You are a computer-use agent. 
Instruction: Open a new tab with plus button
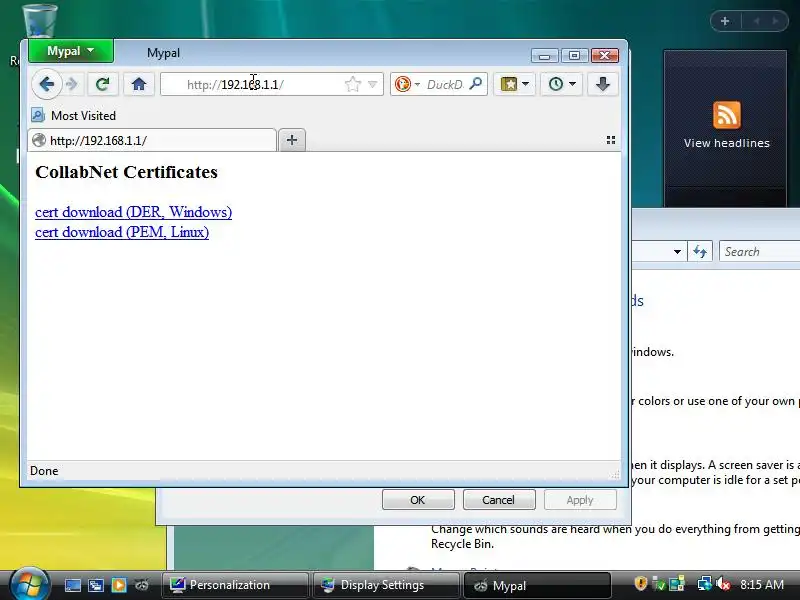292,140
